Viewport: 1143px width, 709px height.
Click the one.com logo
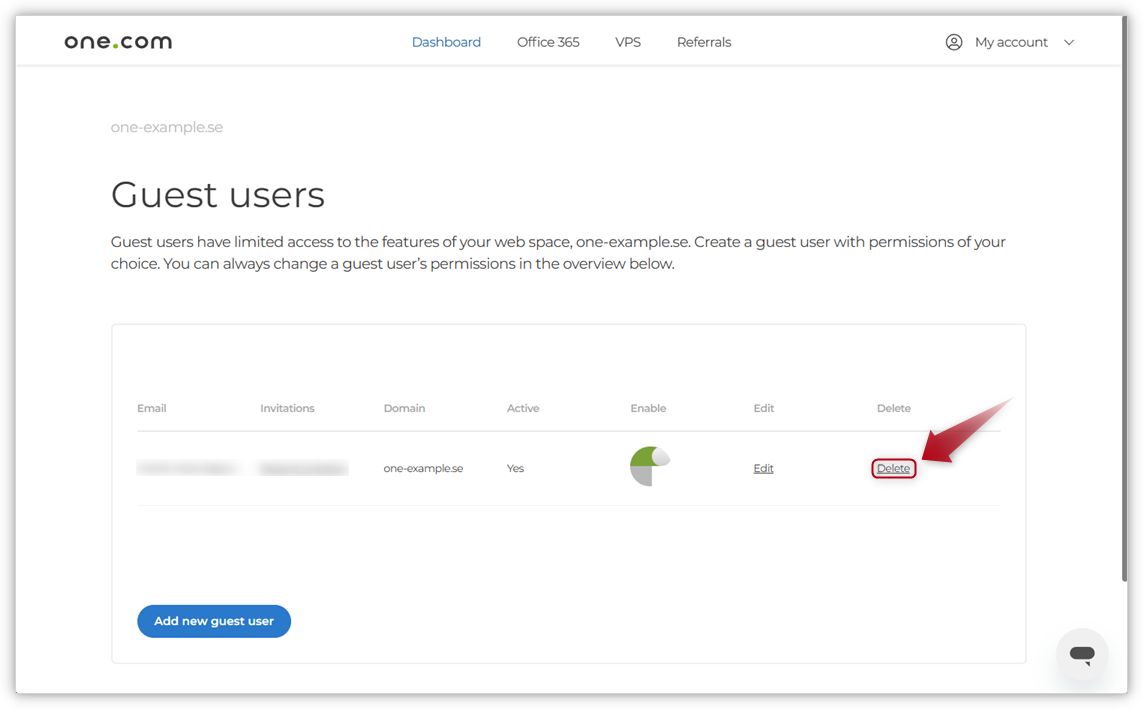[x=117, y=41]
